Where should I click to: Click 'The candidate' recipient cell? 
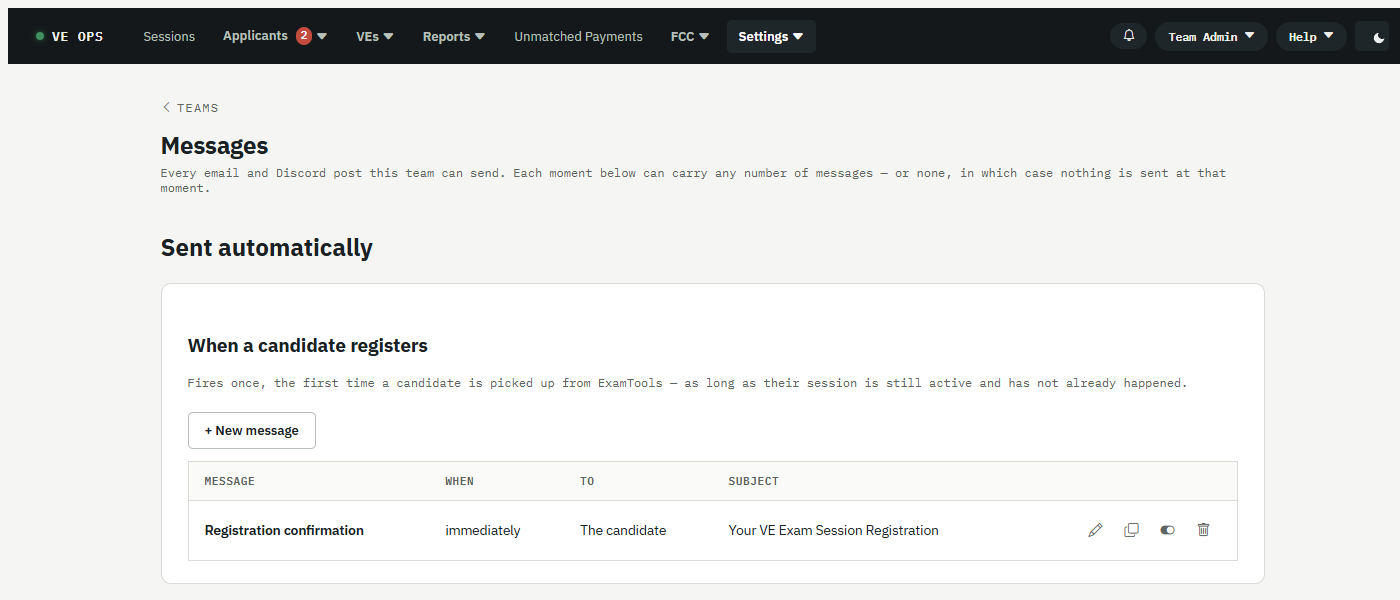[x=623, y=530]
